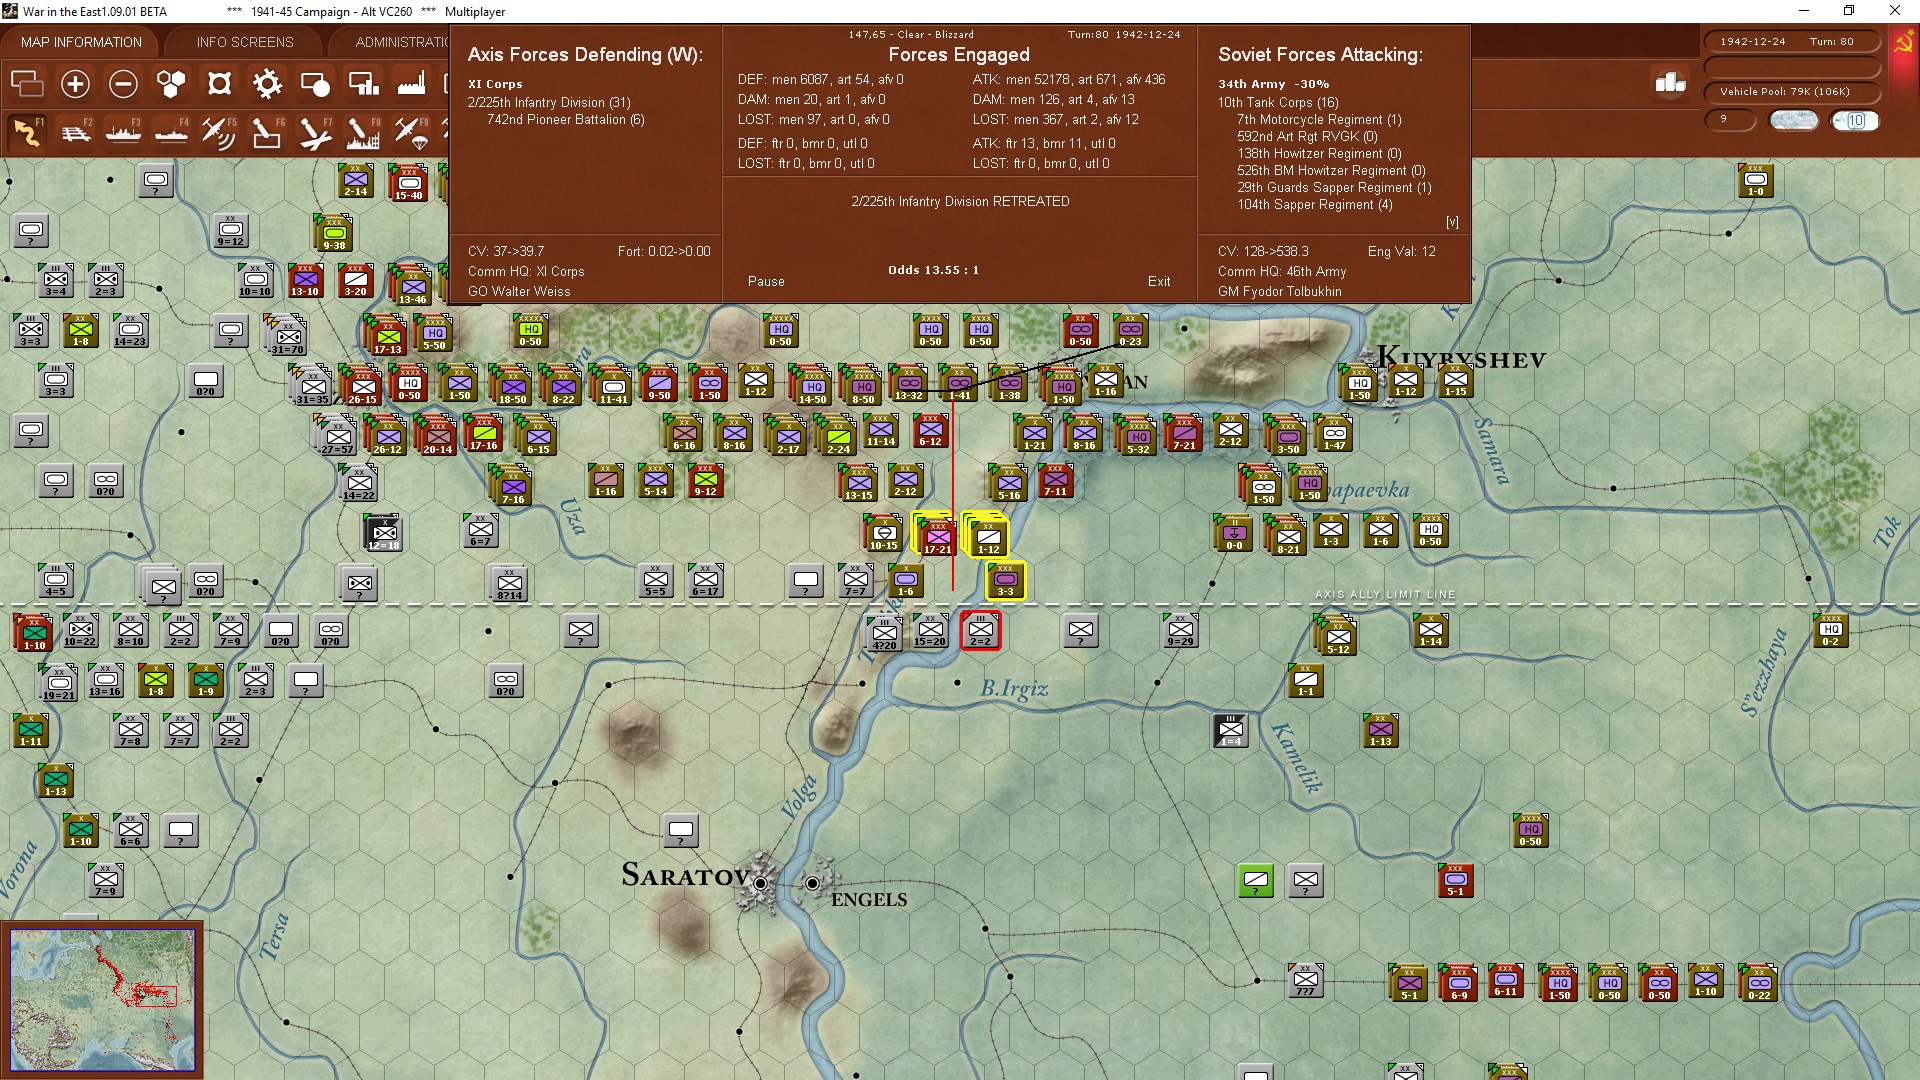Image resolution: width=1920 pixels, height=1080 pixels.
Task: Open the factory locations map icon
Action: (x=411, y=84)
